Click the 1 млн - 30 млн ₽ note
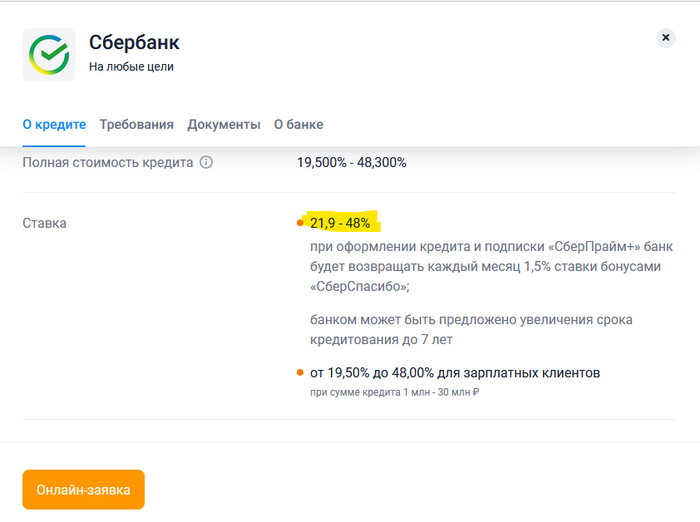Viewport: 700px width, 522px height. 395,392
